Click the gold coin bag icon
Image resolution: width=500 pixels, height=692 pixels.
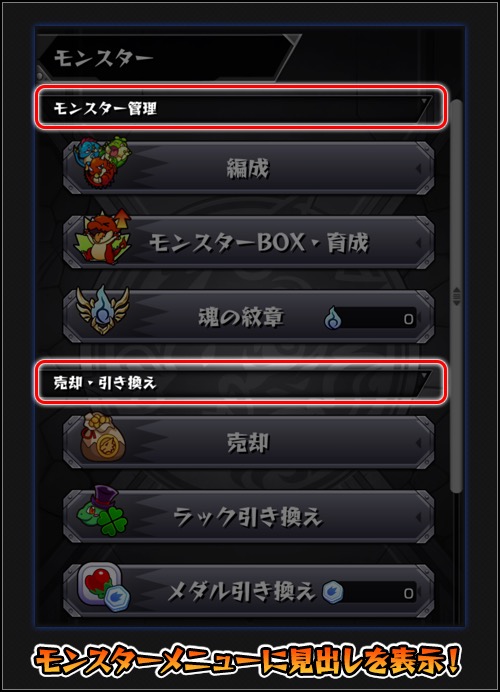[x=103, y=437]
